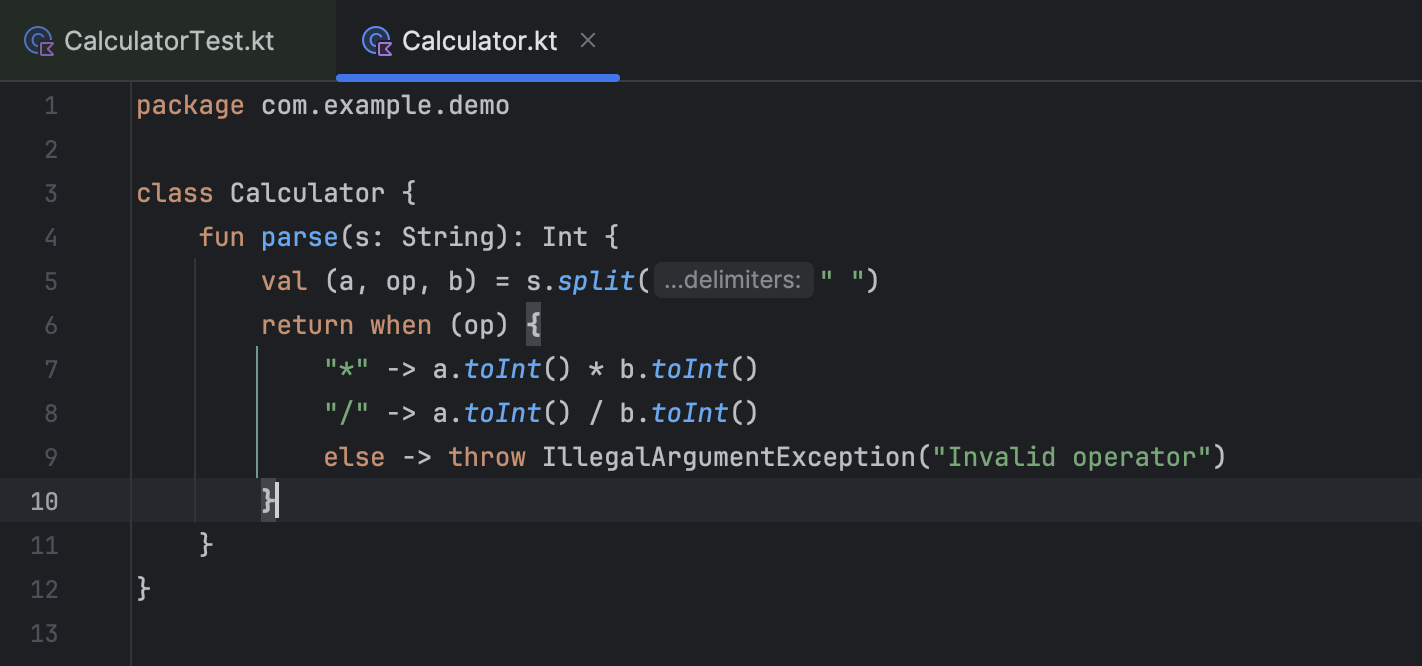The image size is (1422, 666).
Task: Click line number 4 in the gutter
Action: (50, 237)
